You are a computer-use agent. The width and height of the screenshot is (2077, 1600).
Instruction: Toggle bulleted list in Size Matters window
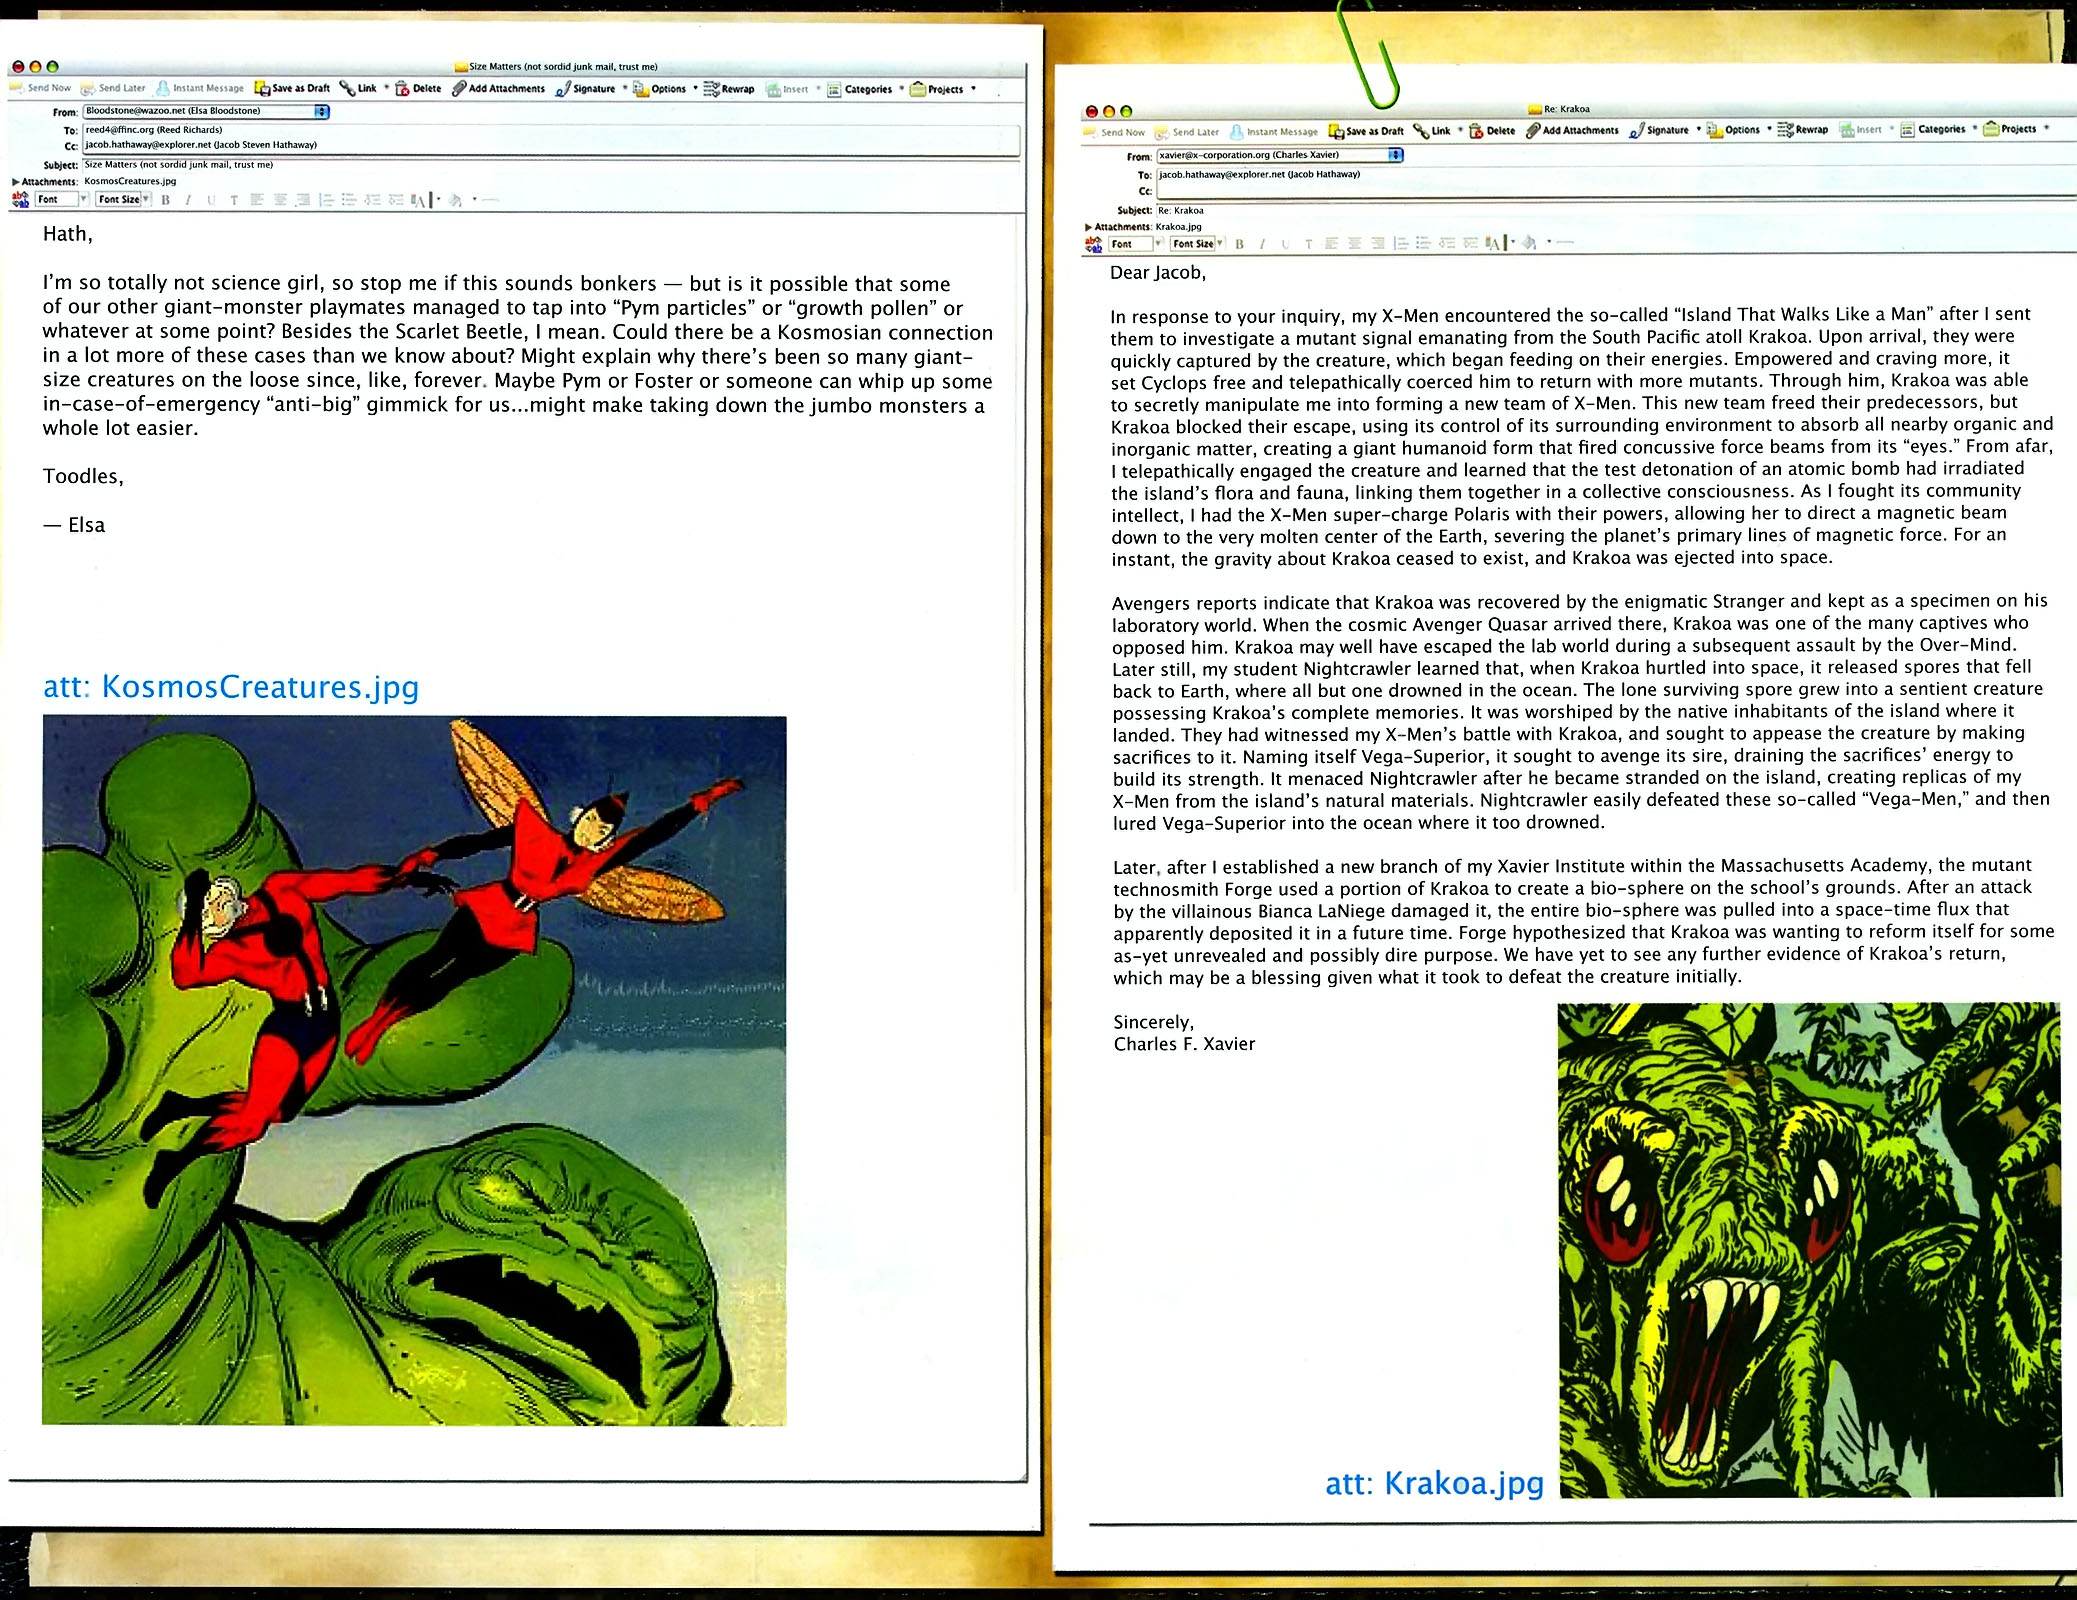pos(348,200)
